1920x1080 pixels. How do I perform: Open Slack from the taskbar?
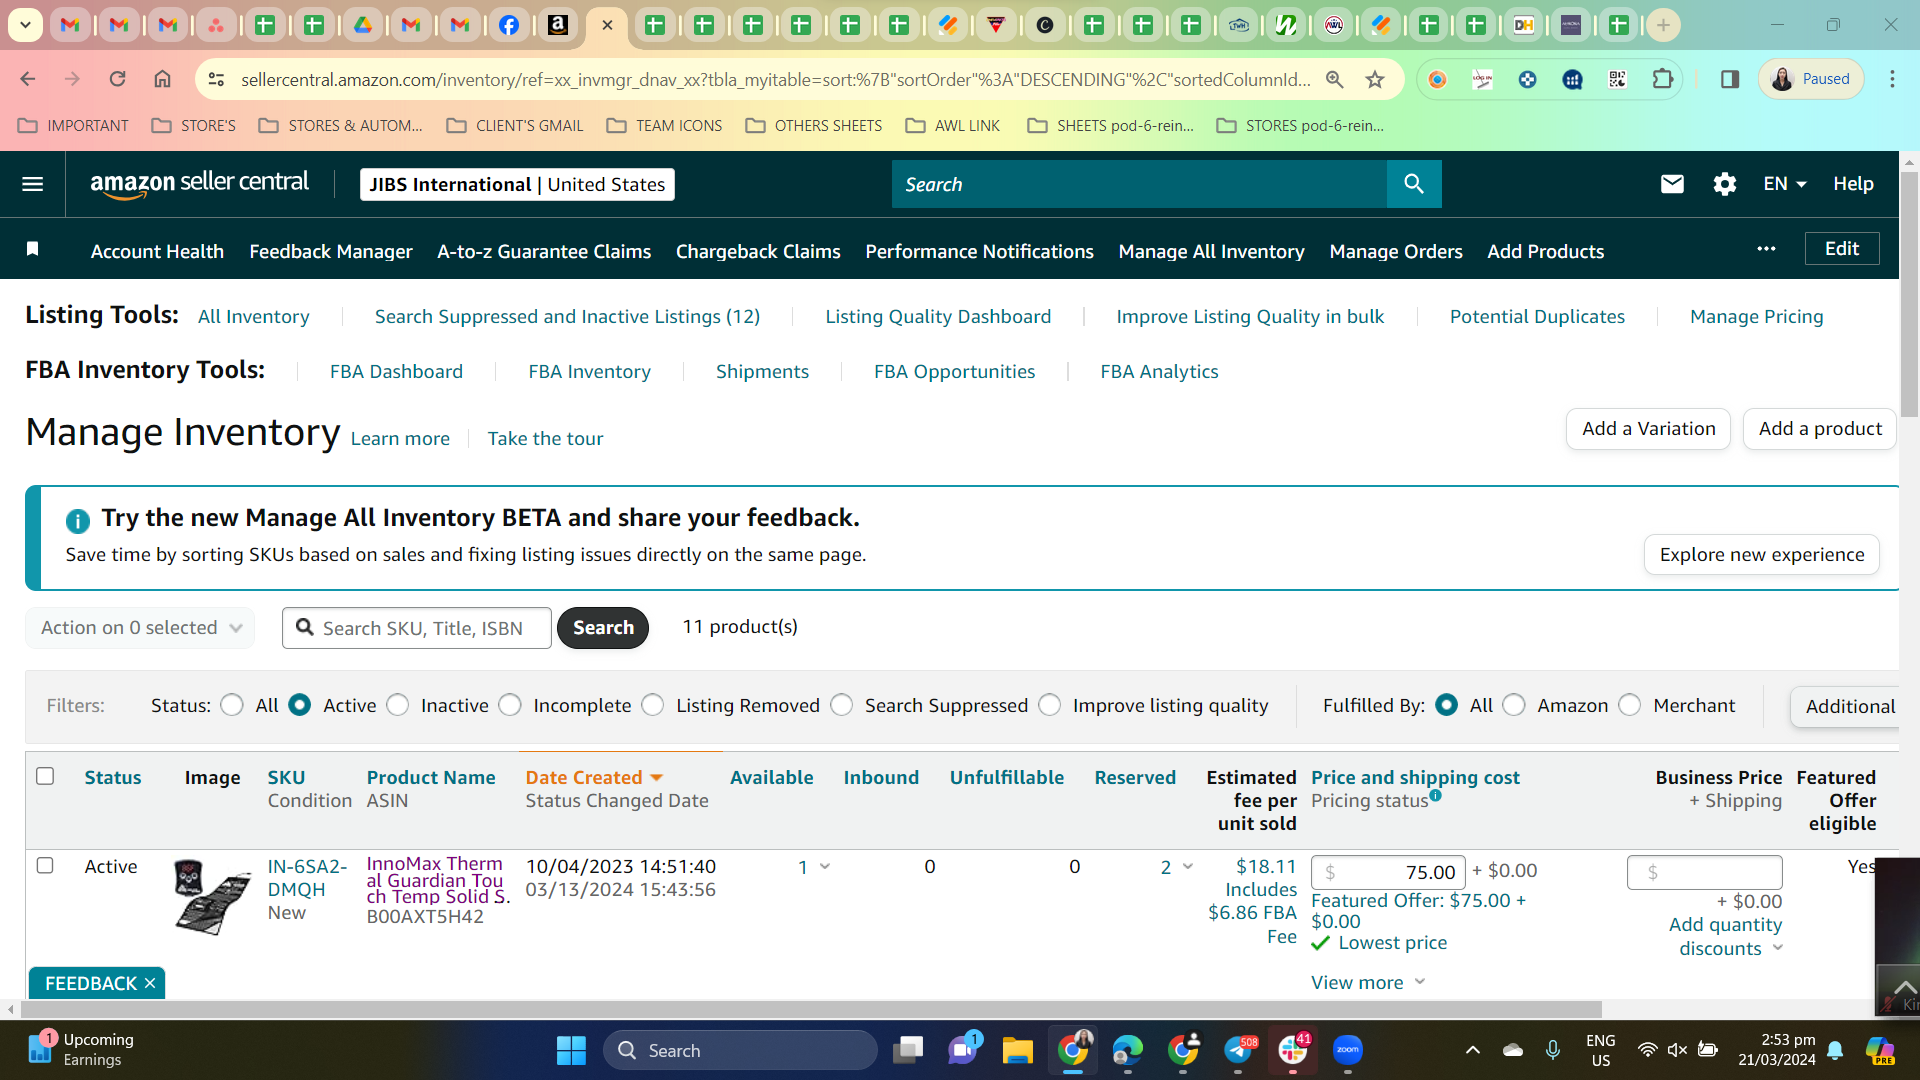click(1292, 1050)
